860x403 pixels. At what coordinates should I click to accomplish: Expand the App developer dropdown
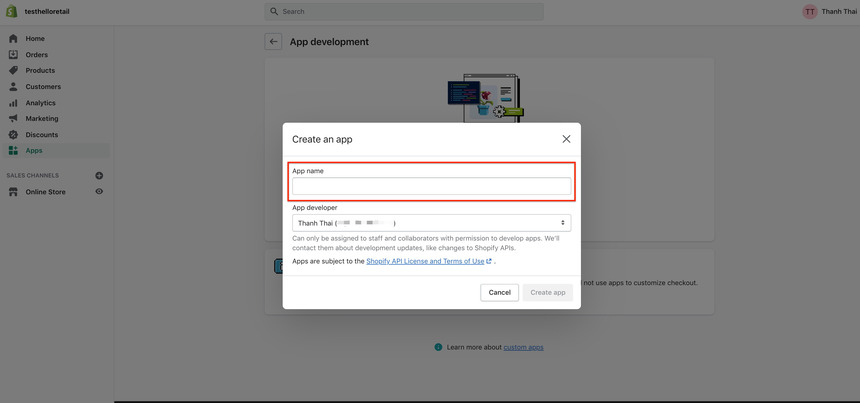(x=431, y=223)
